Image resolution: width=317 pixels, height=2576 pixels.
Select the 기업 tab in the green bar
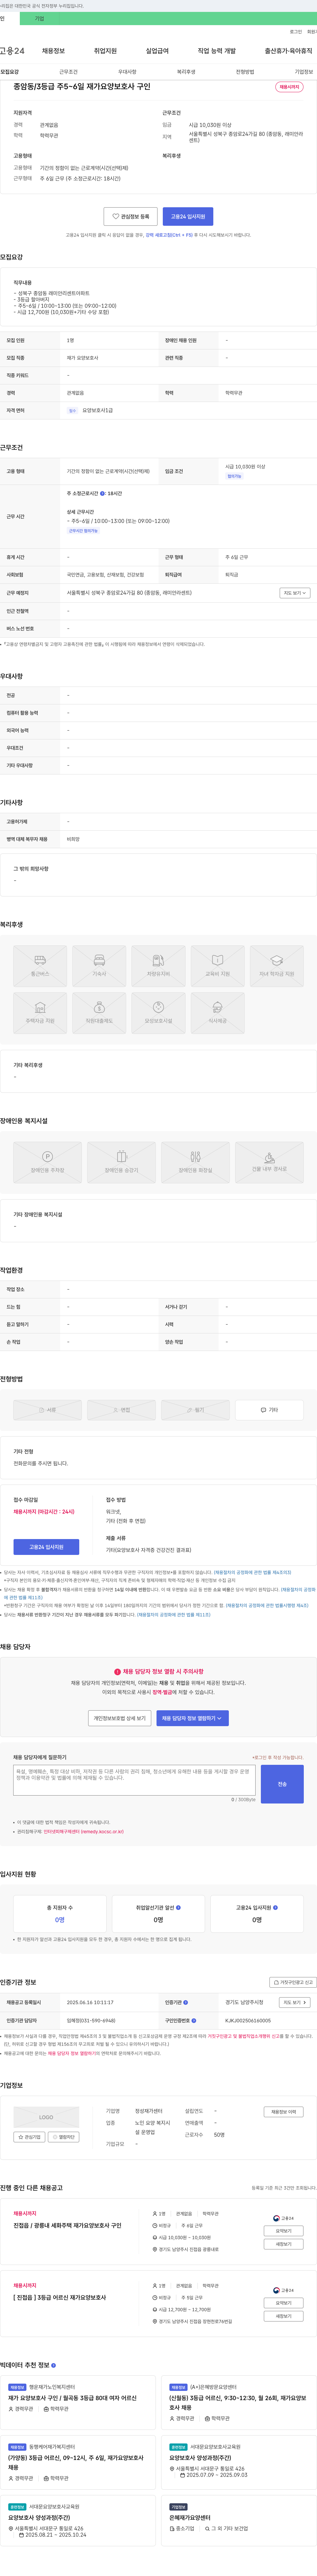coord(39,18)
